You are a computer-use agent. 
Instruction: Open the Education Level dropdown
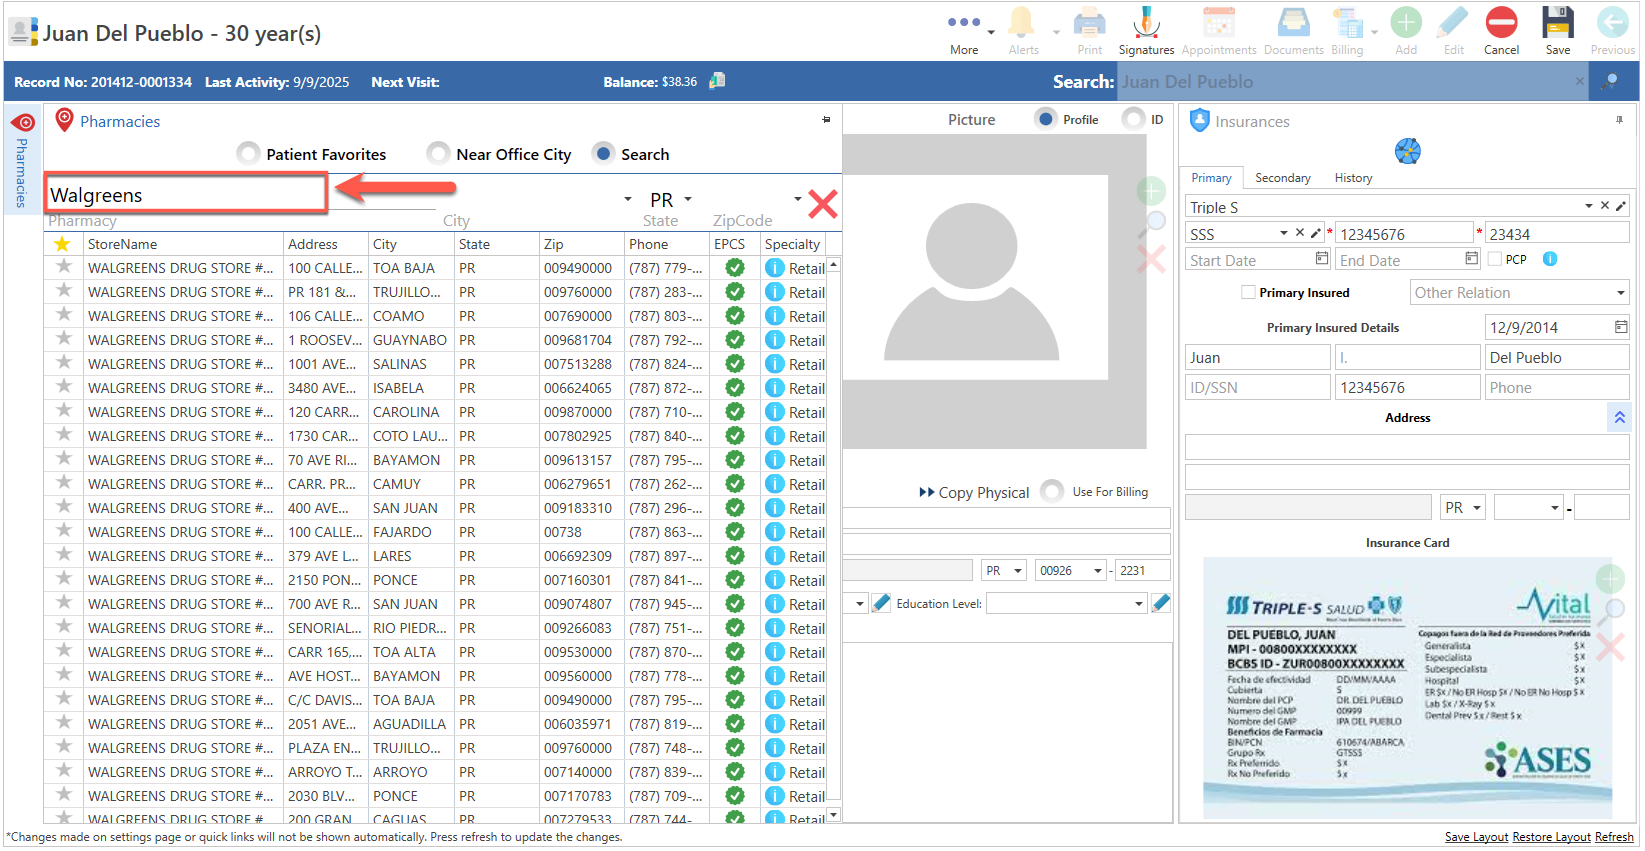coord(1138,603)
